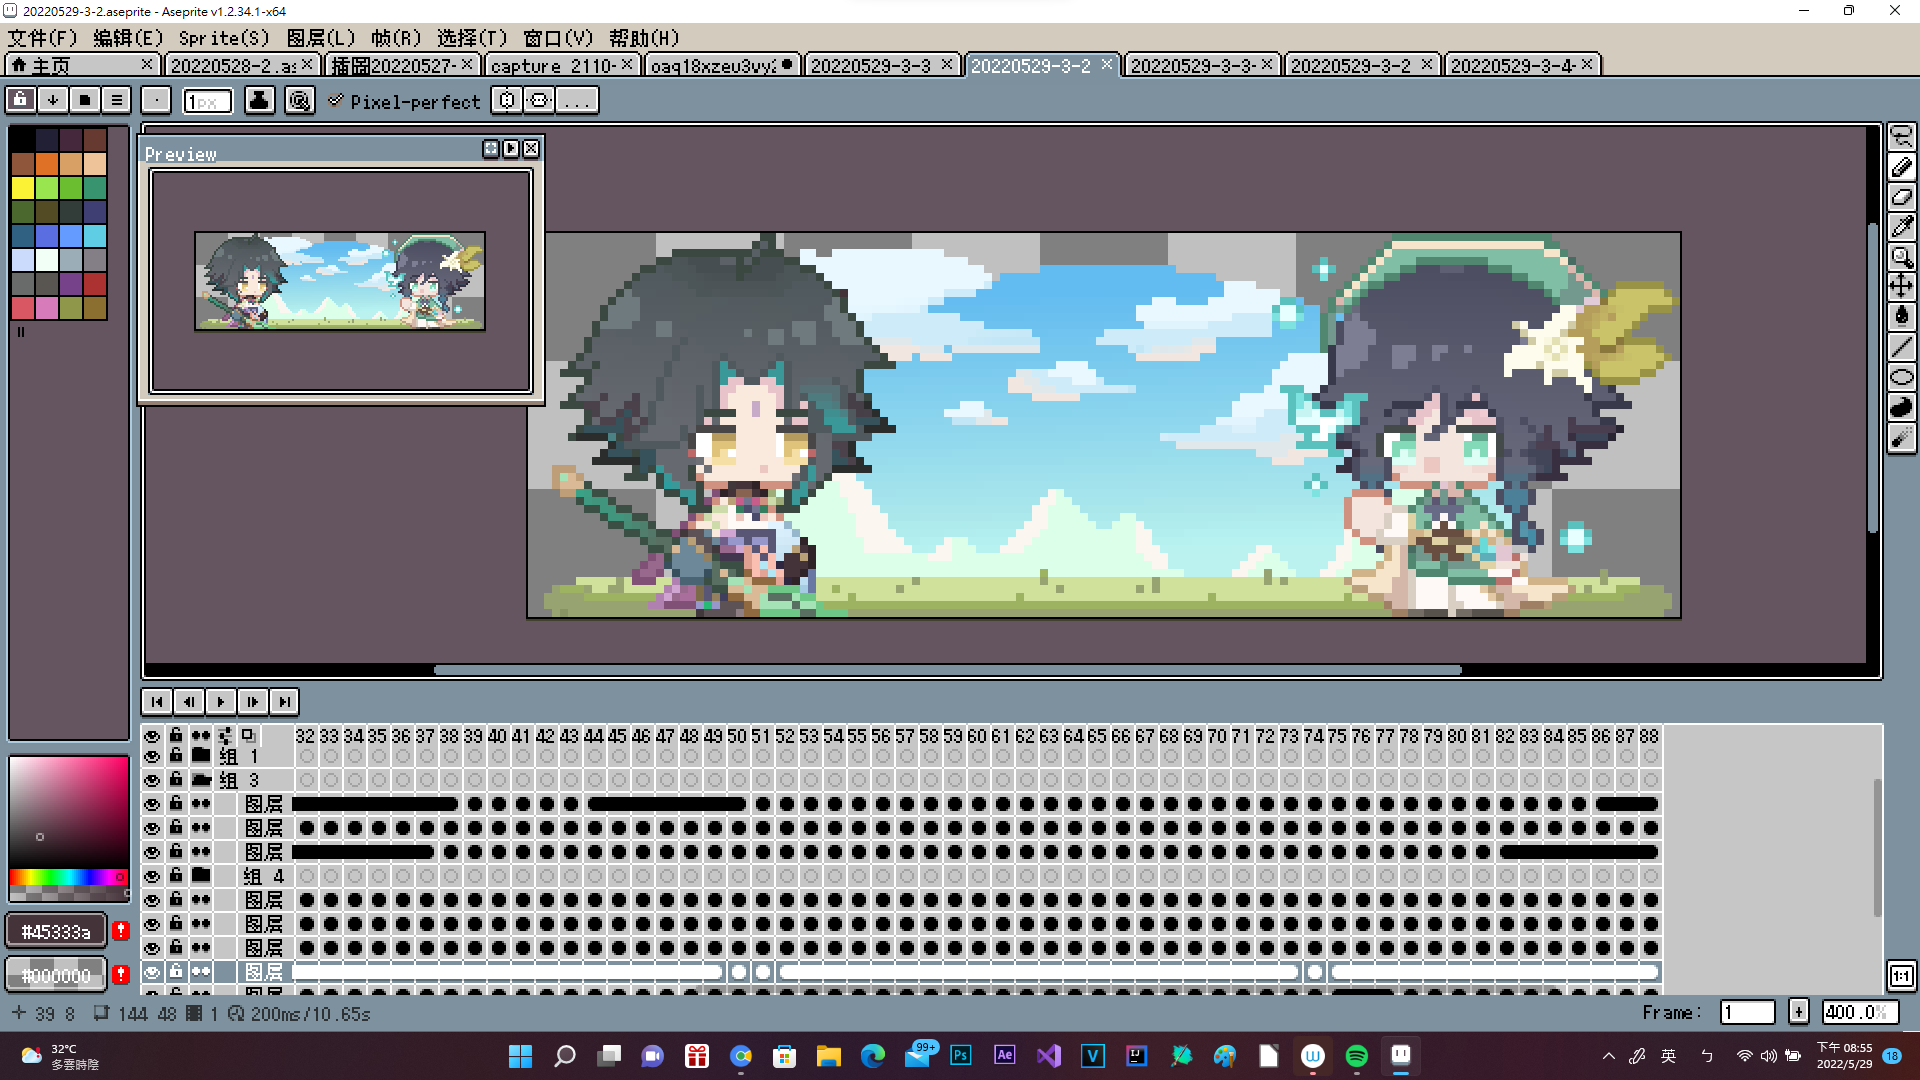Viewport: 1920px width, 1080px height.
Task: Center the Preview window view icon
Action: pyautogui.click(x=491, y=148)
